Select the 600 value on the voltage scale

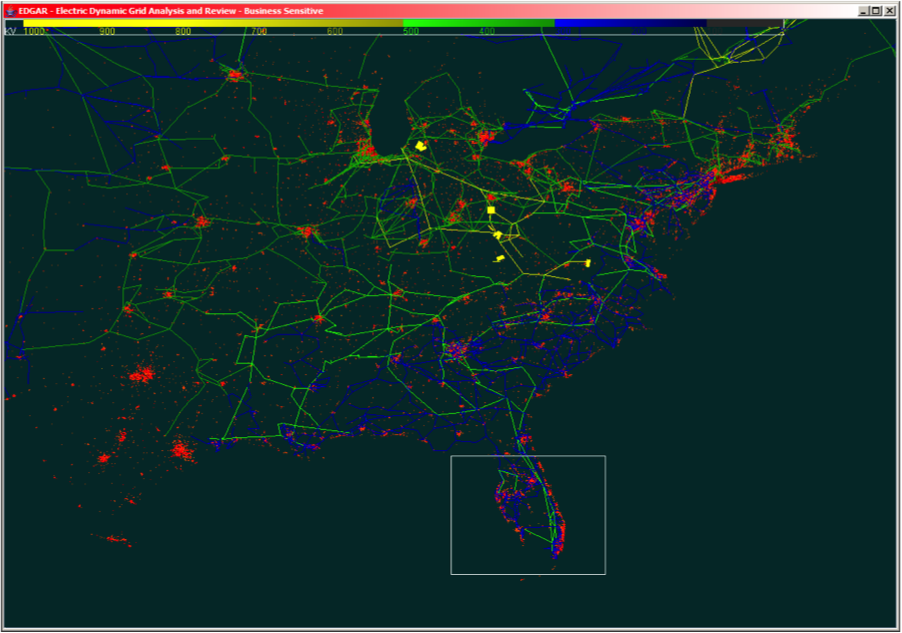(335, 32)
